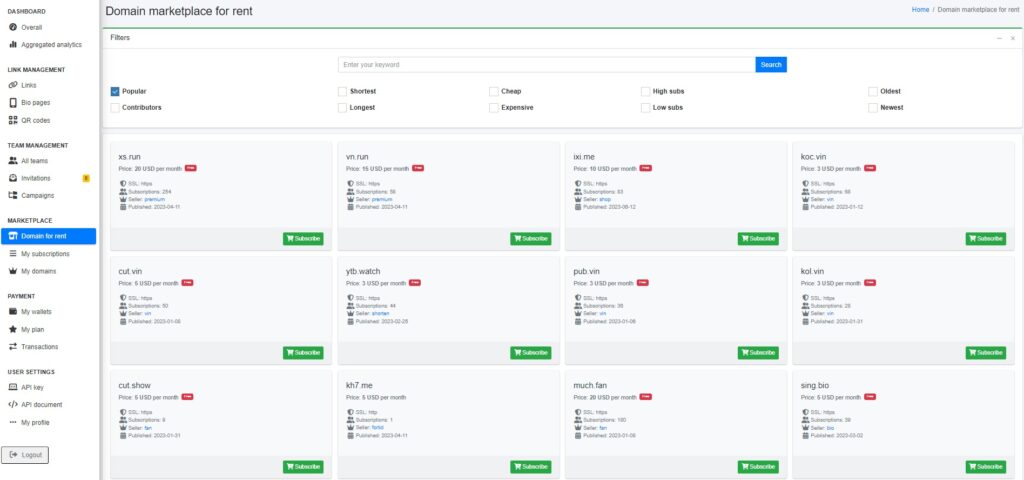Viewport: 1024px width, 480px height.
Task: Click red badge on vn.run card
Action: coord(418,168)
